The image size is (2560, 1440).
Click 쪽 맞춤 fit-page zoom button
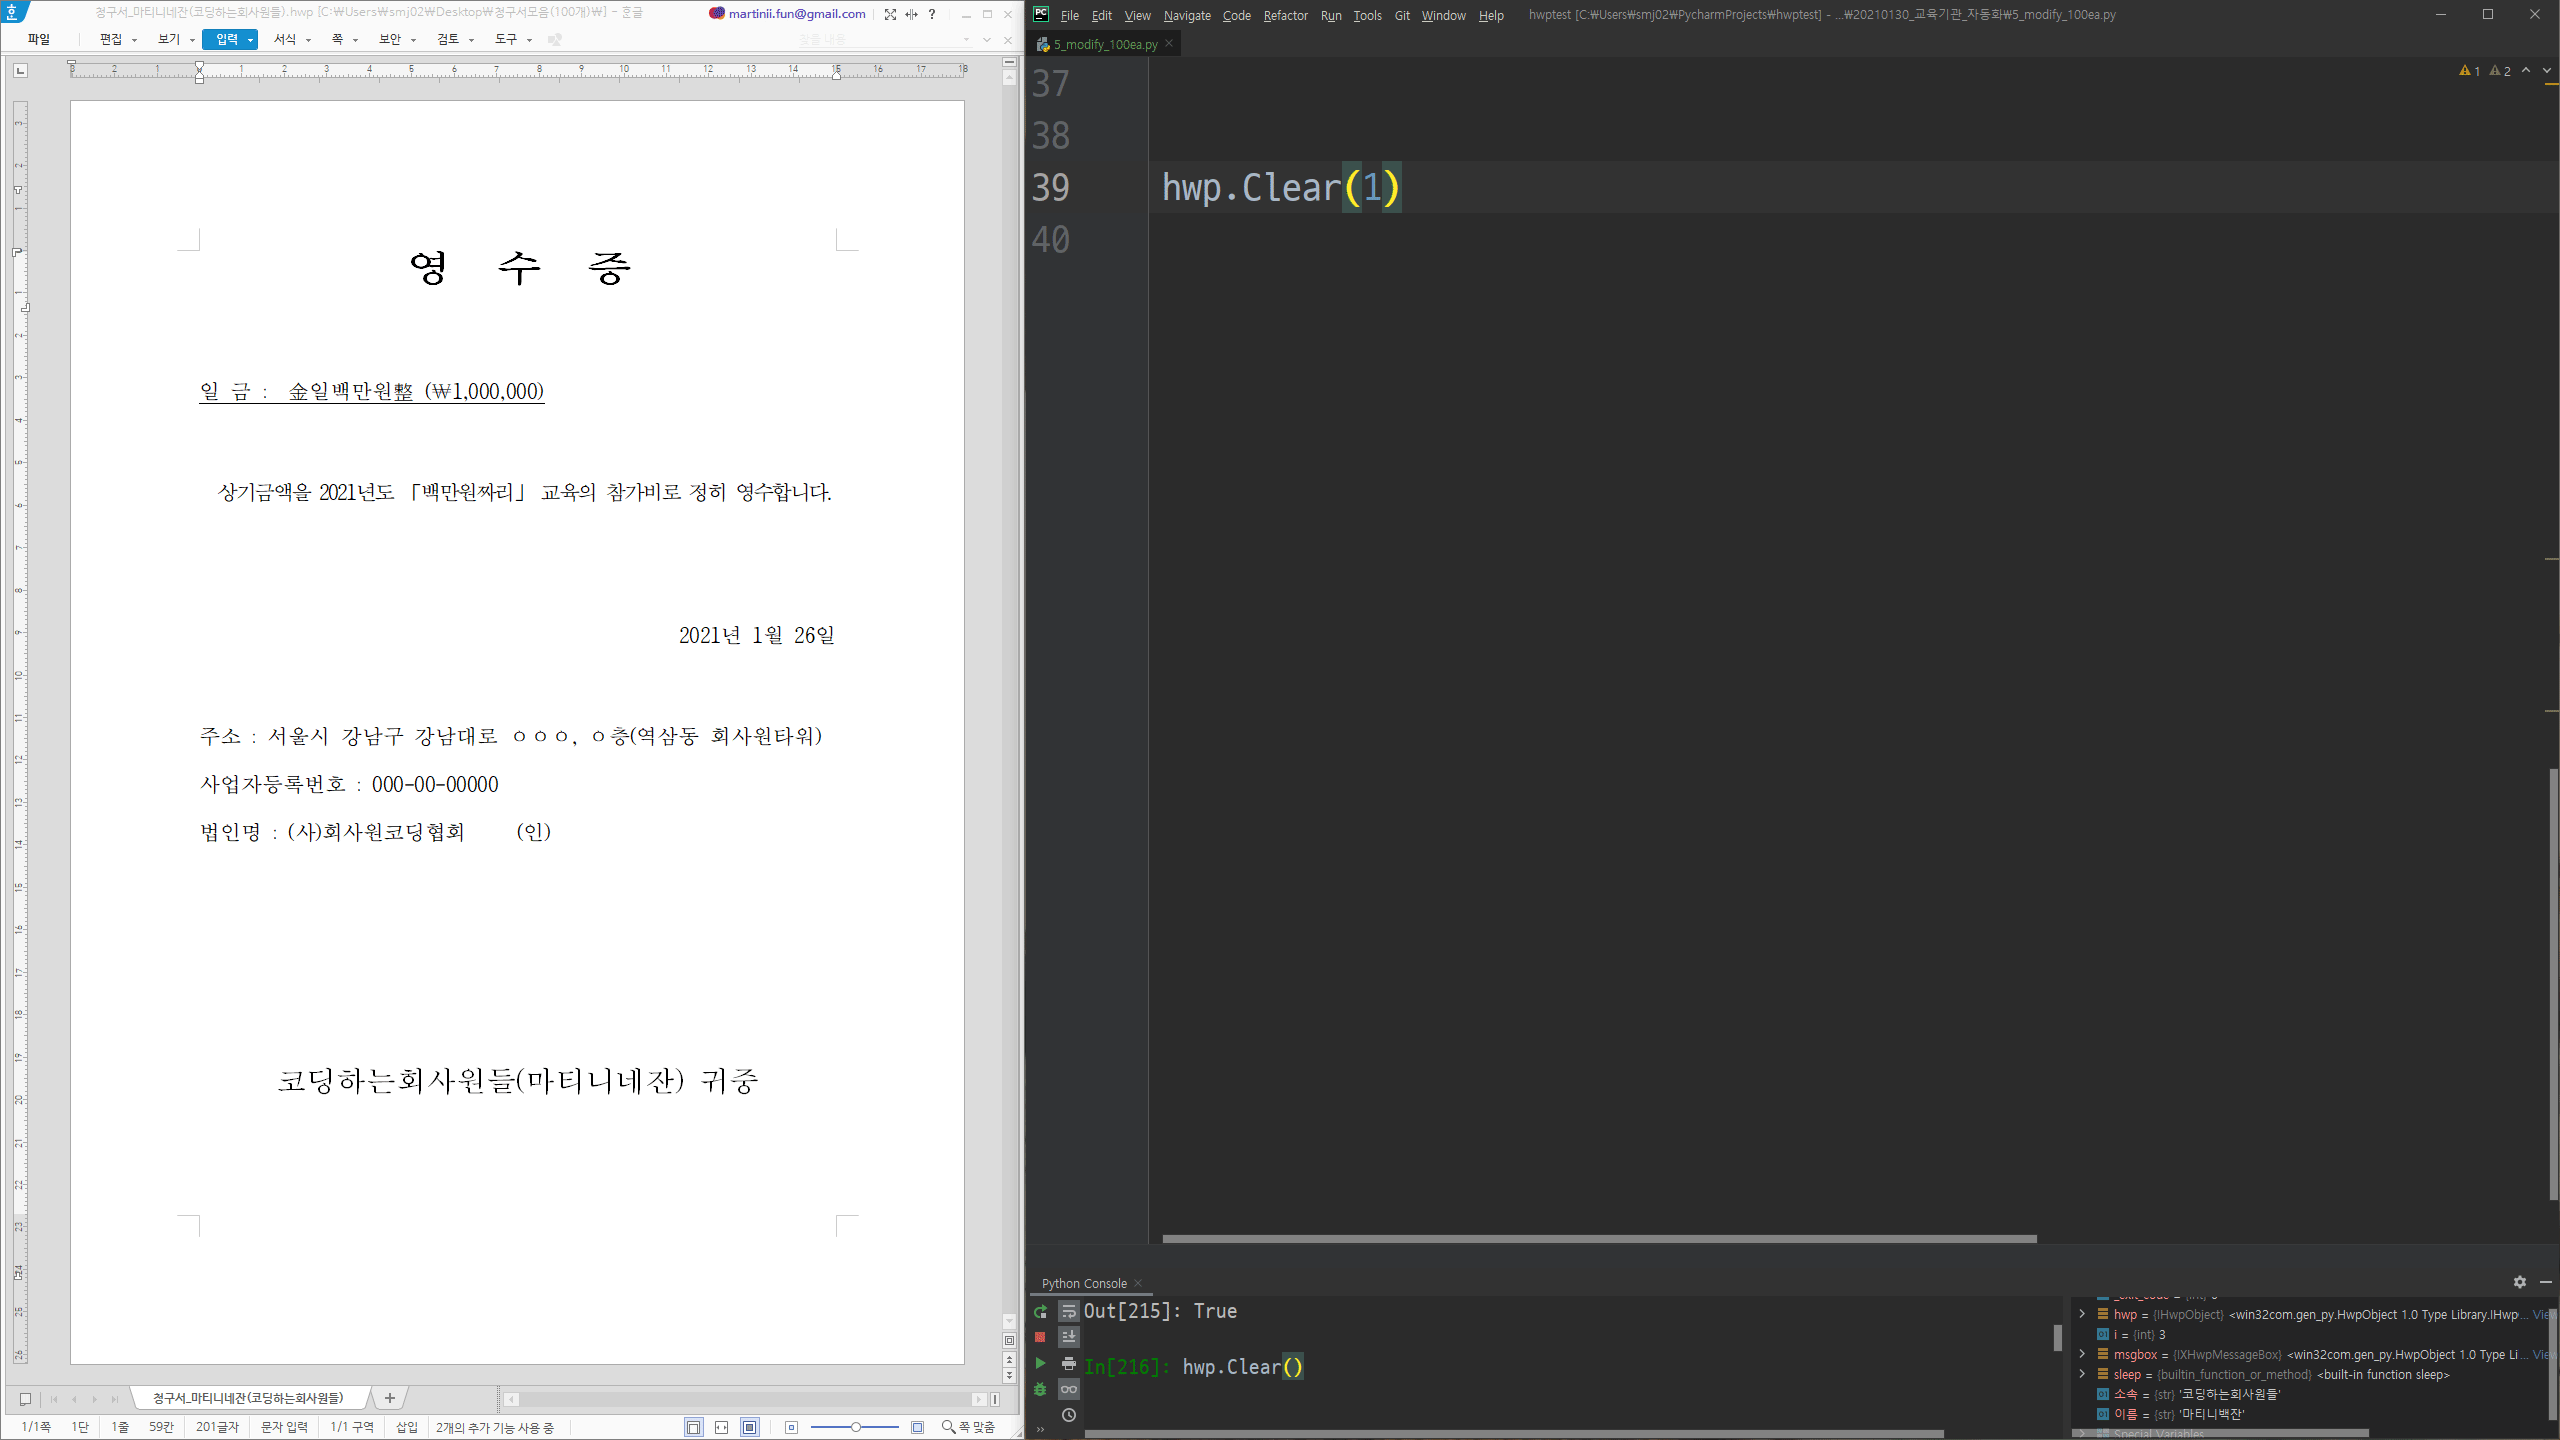click(968, 1427)
